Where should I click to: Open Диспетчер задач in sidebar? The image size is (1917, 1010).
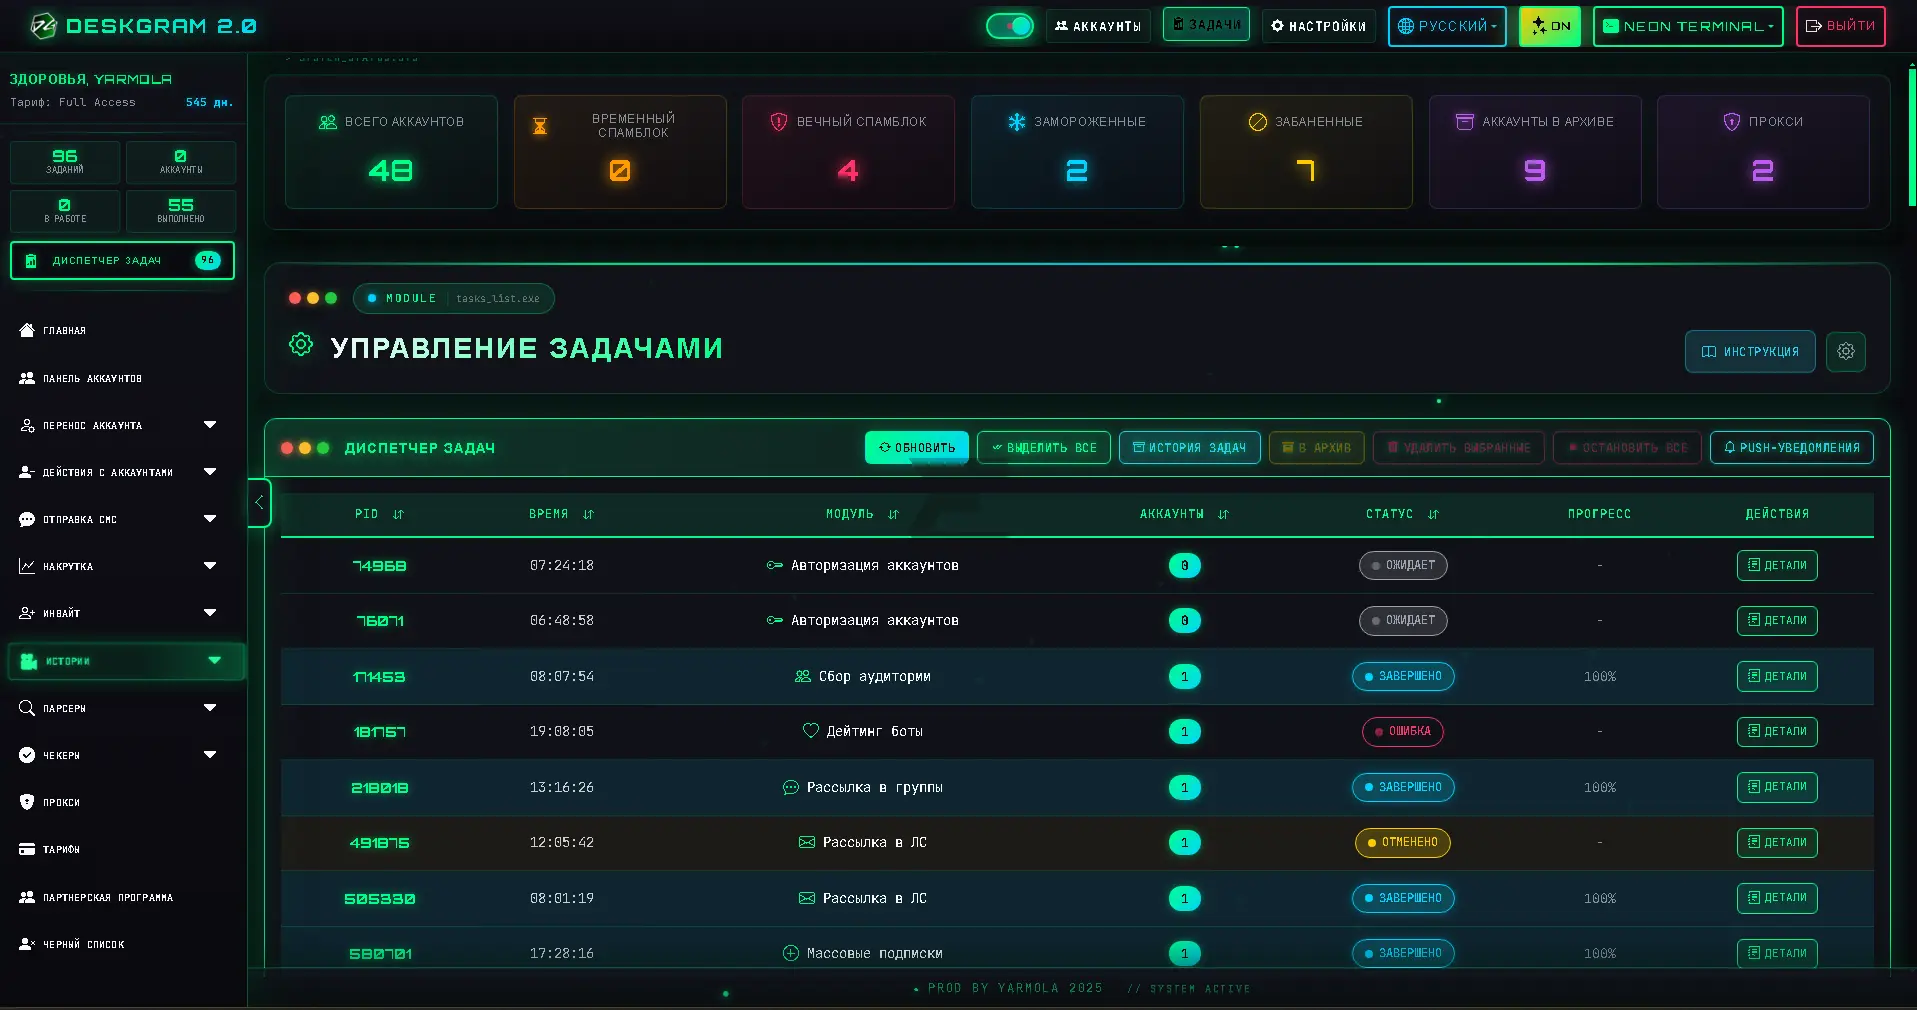click(x=122, y=260)
